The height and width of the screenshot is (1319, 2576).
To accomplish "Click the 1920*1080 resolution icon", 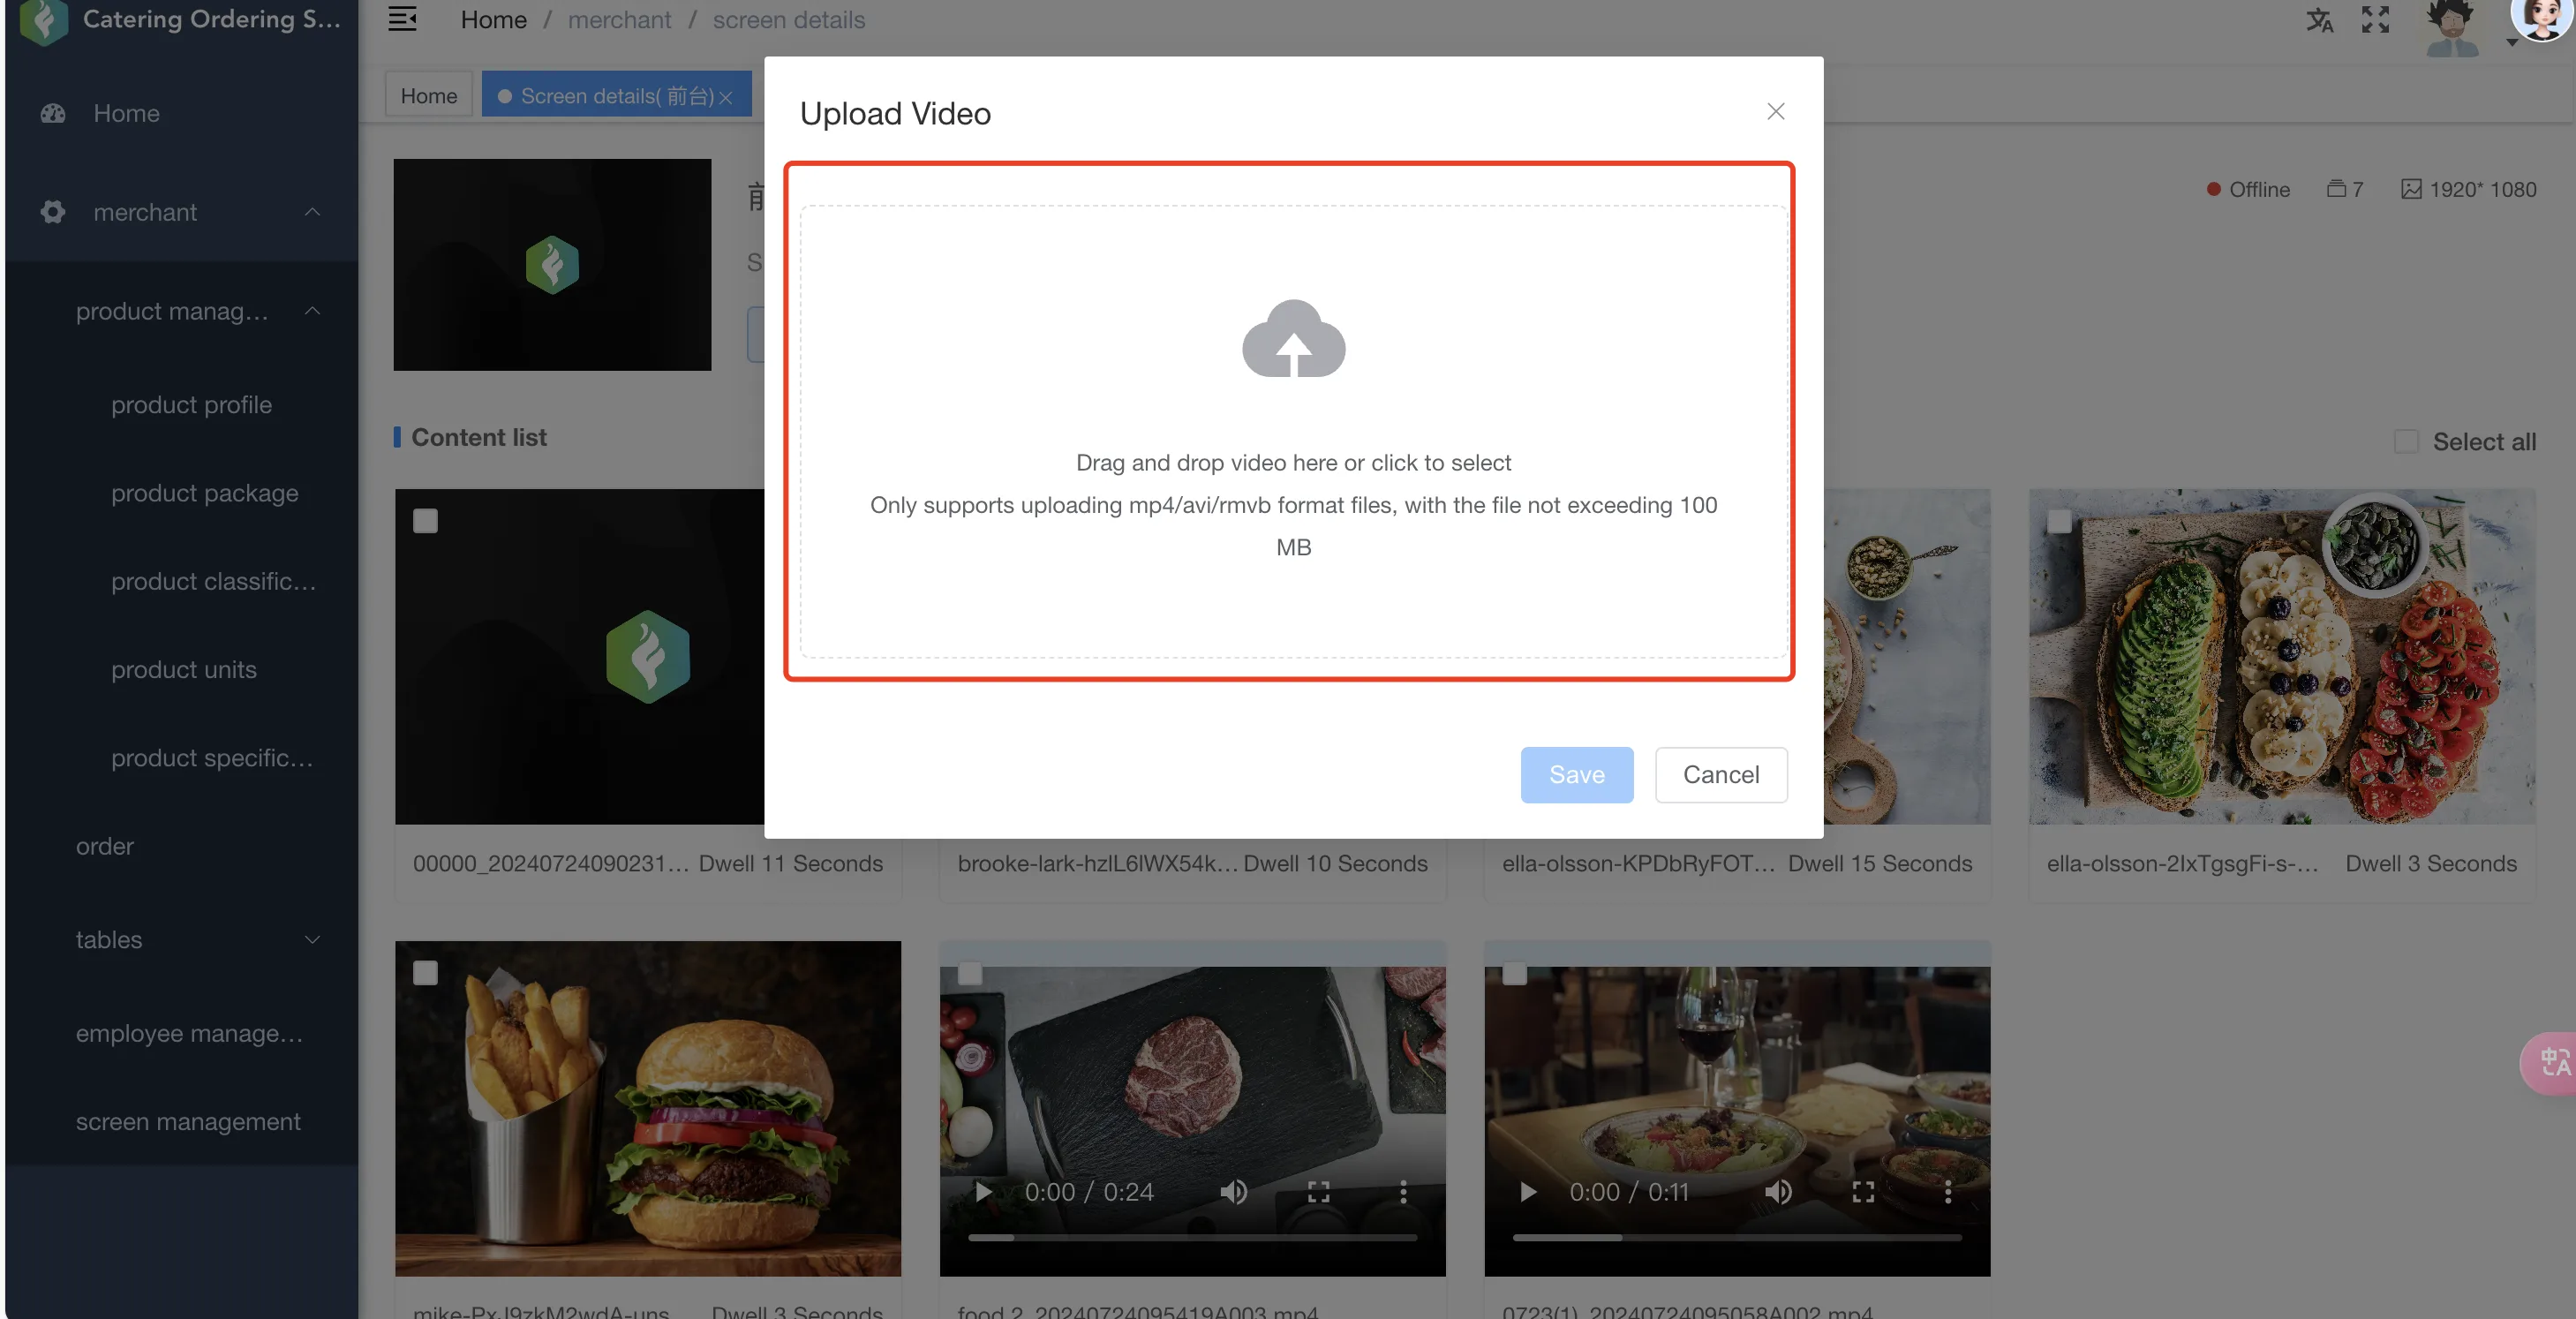I will point(2411,189).
